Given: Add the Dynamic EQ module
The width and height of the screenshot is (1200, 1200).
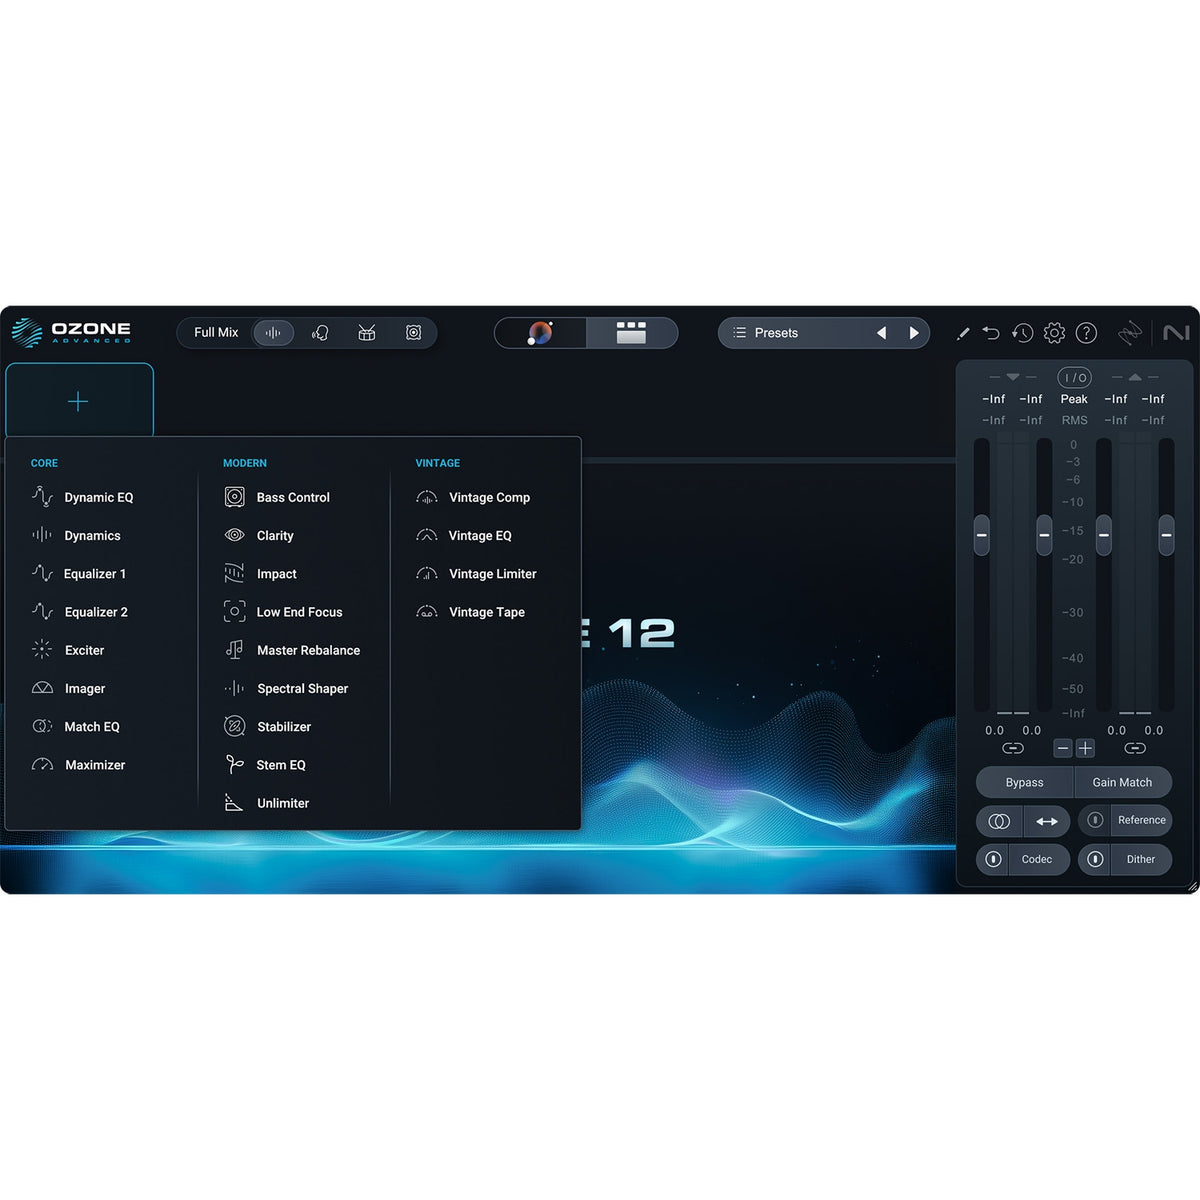Looking at the screenshot, I should (x=83, y=497).
